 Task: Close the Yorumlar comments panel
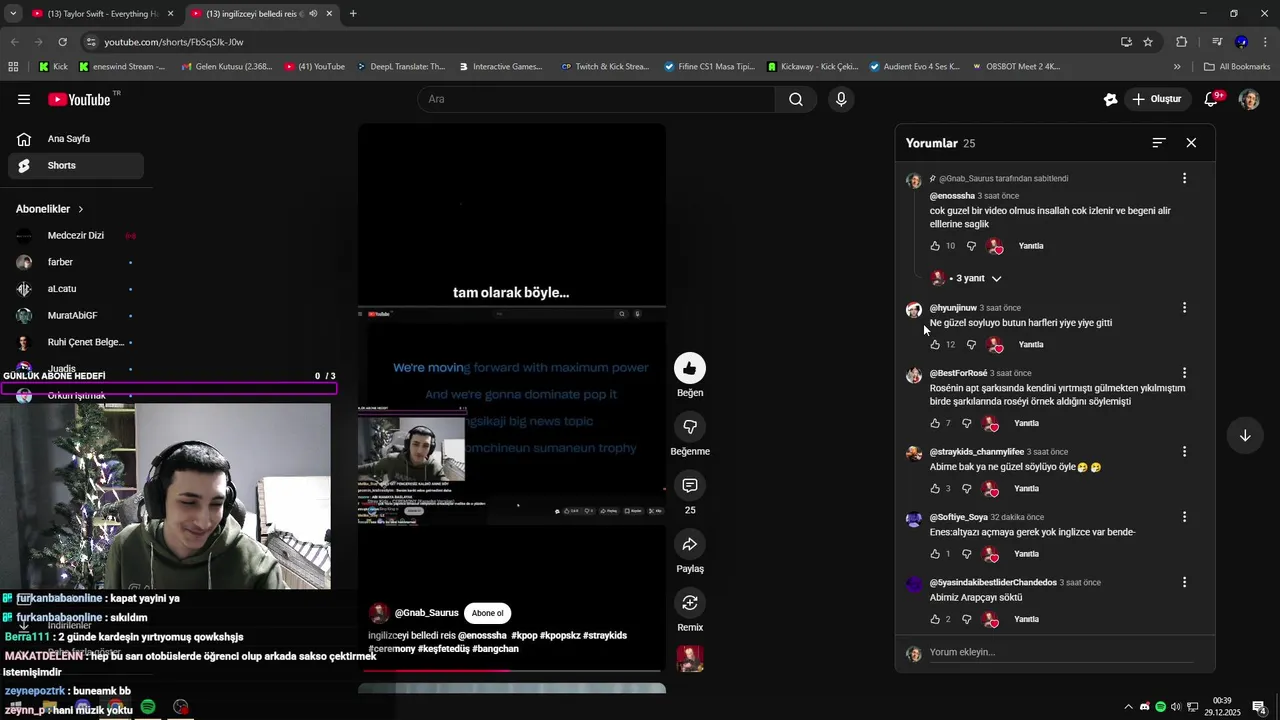click(x=1191, y=143)
